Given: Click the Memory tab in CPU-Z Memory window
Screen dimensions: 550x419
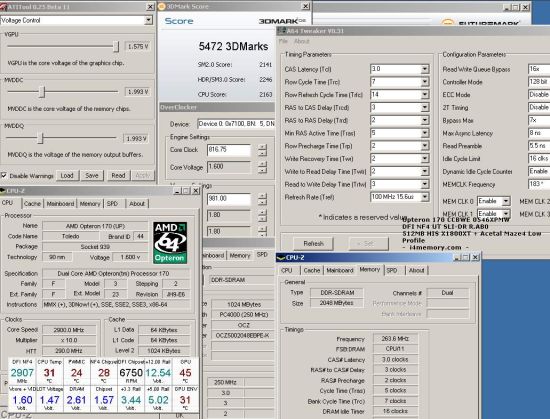Looking at the screenshot, I should [369, 269].
